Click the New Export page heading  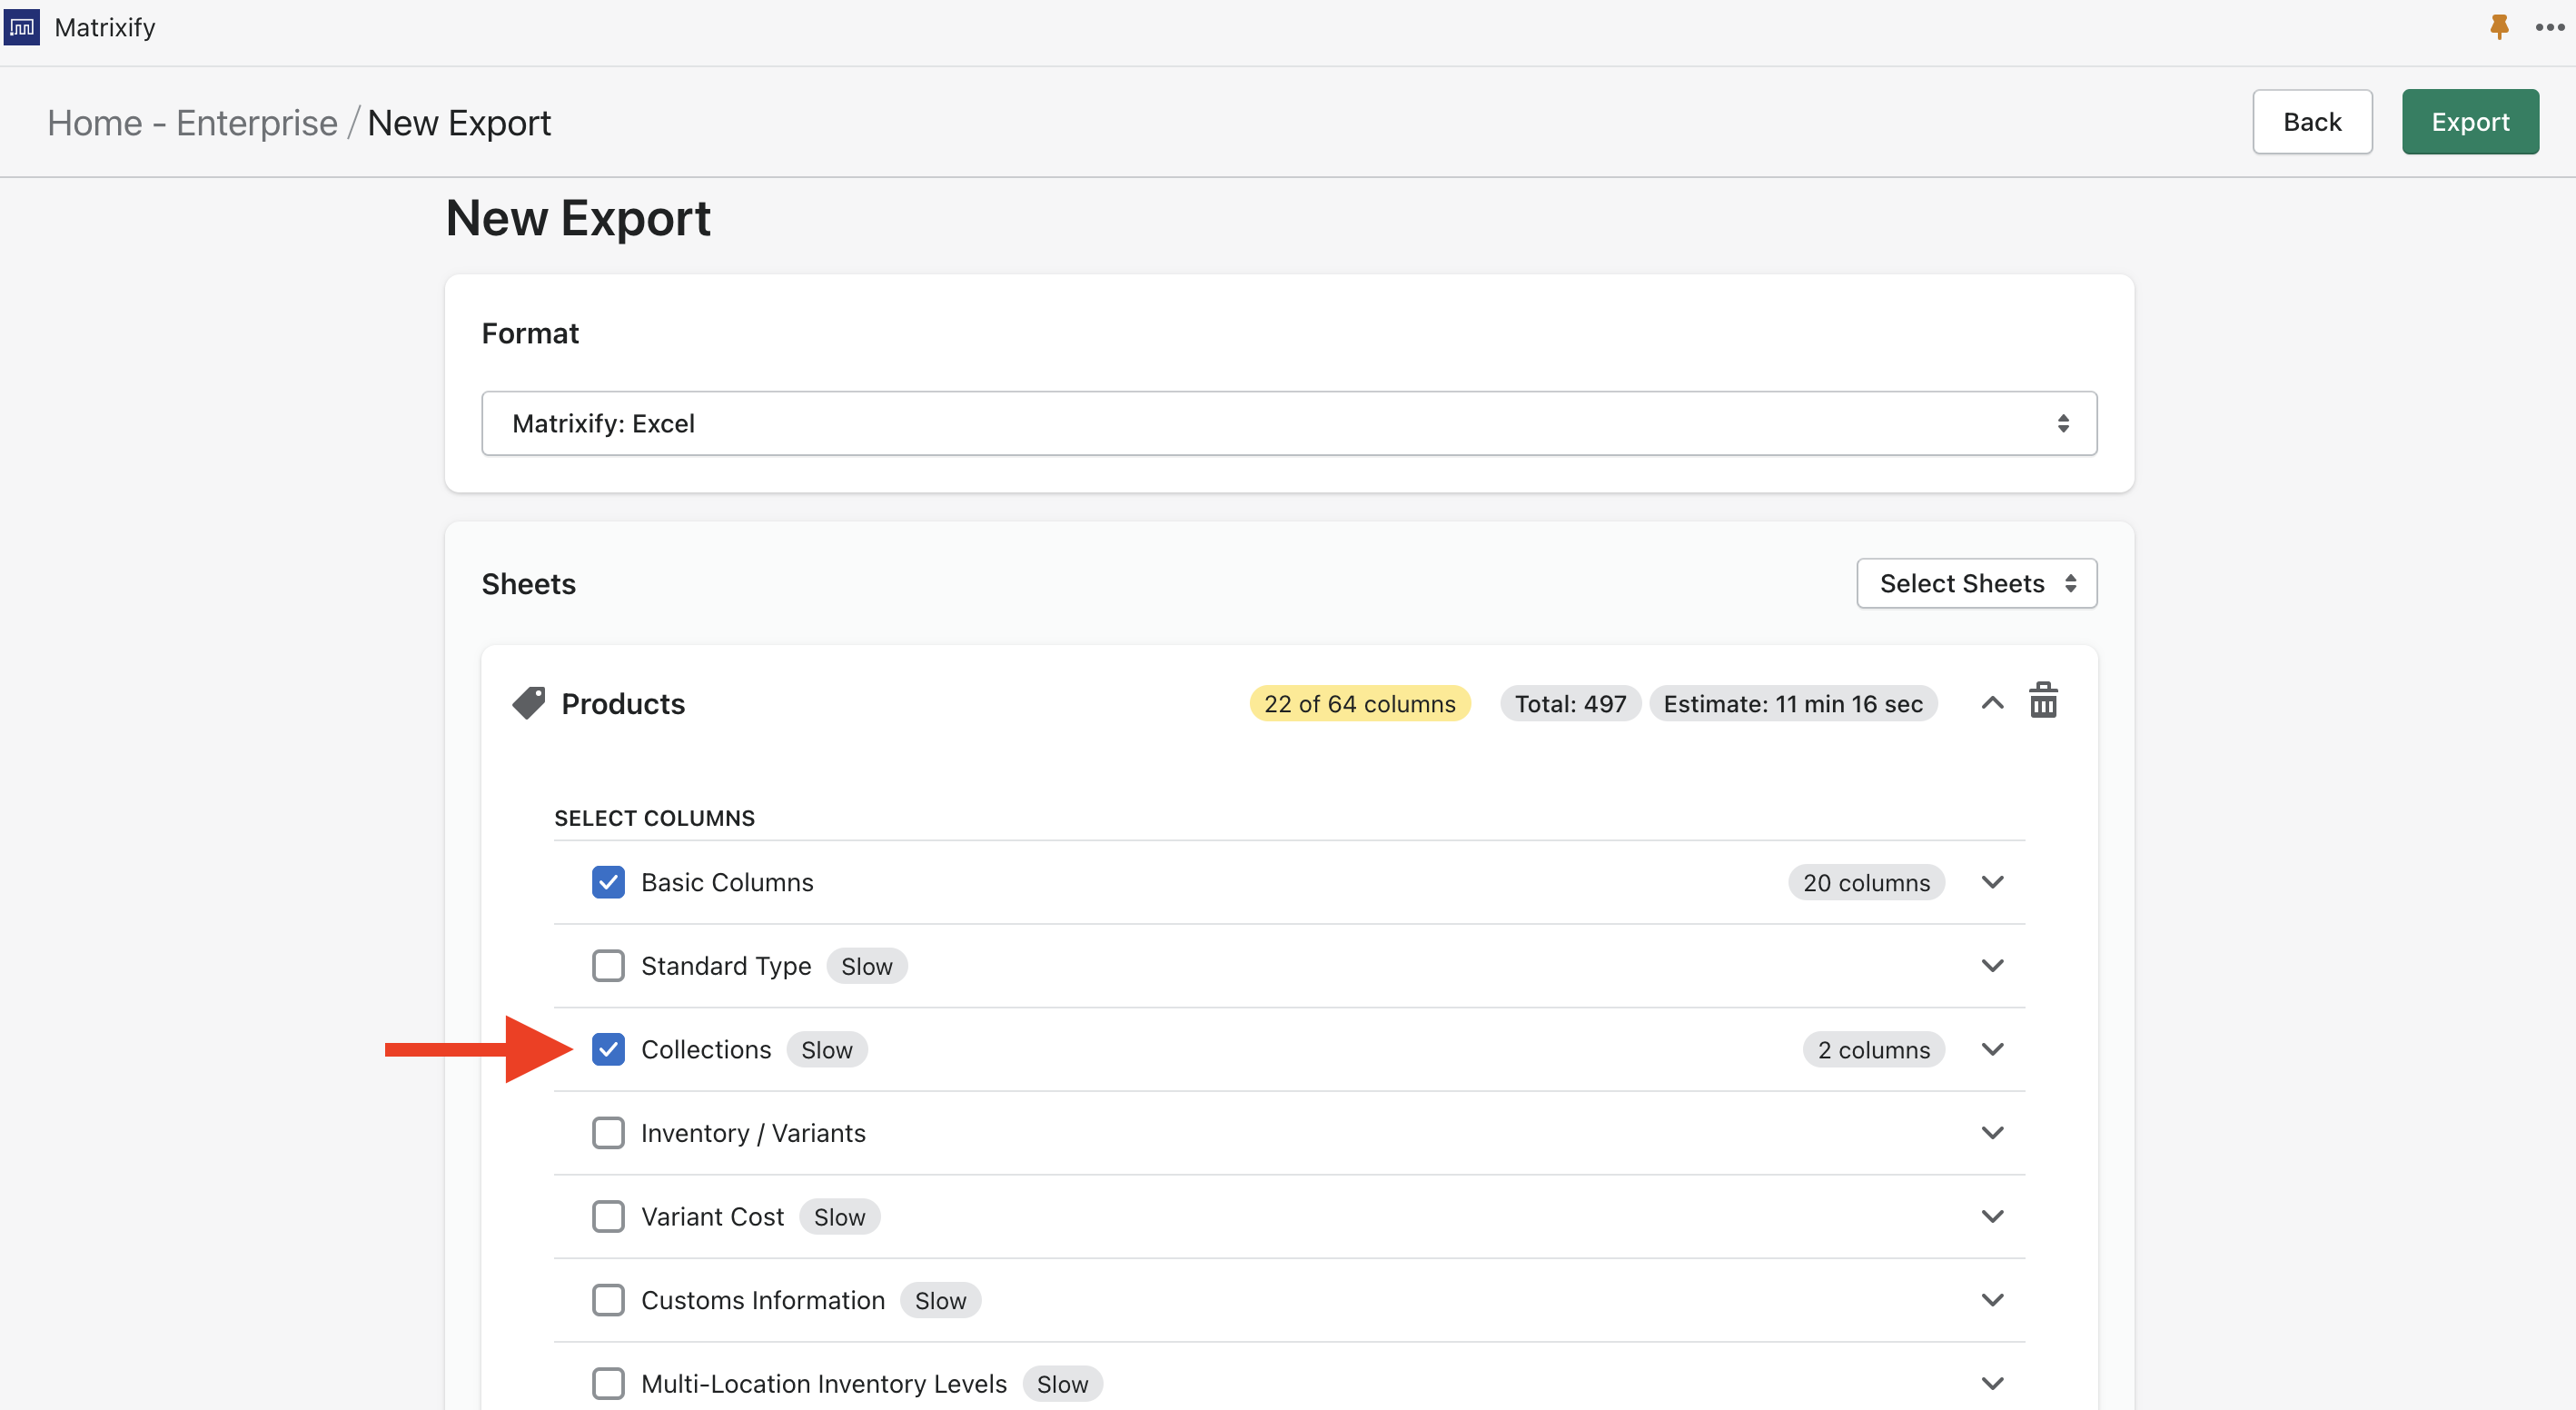(578, 218)
